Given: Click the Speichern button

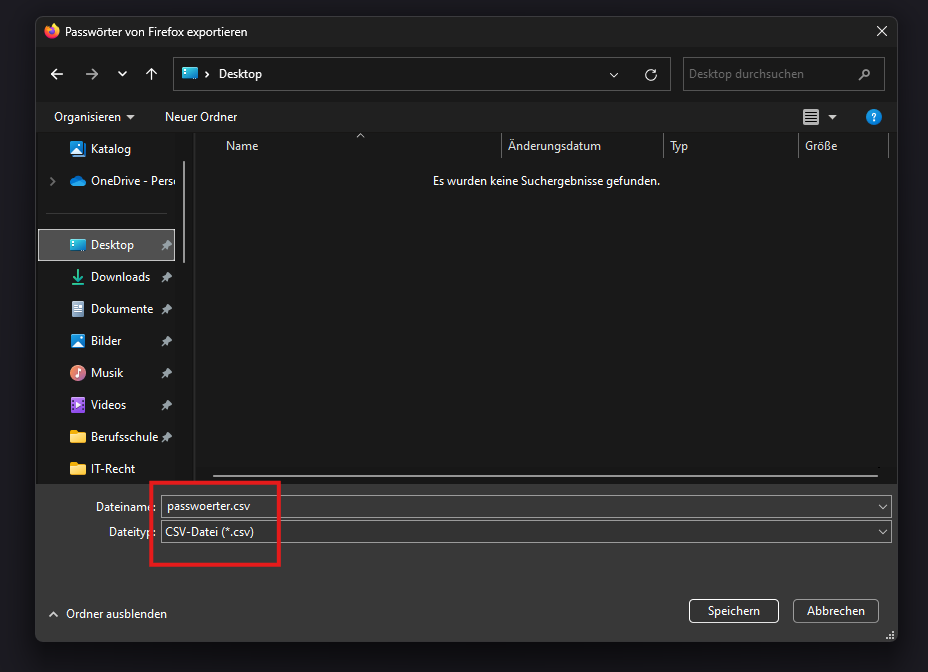Looking at the screenshot, I should pos(734,611).
